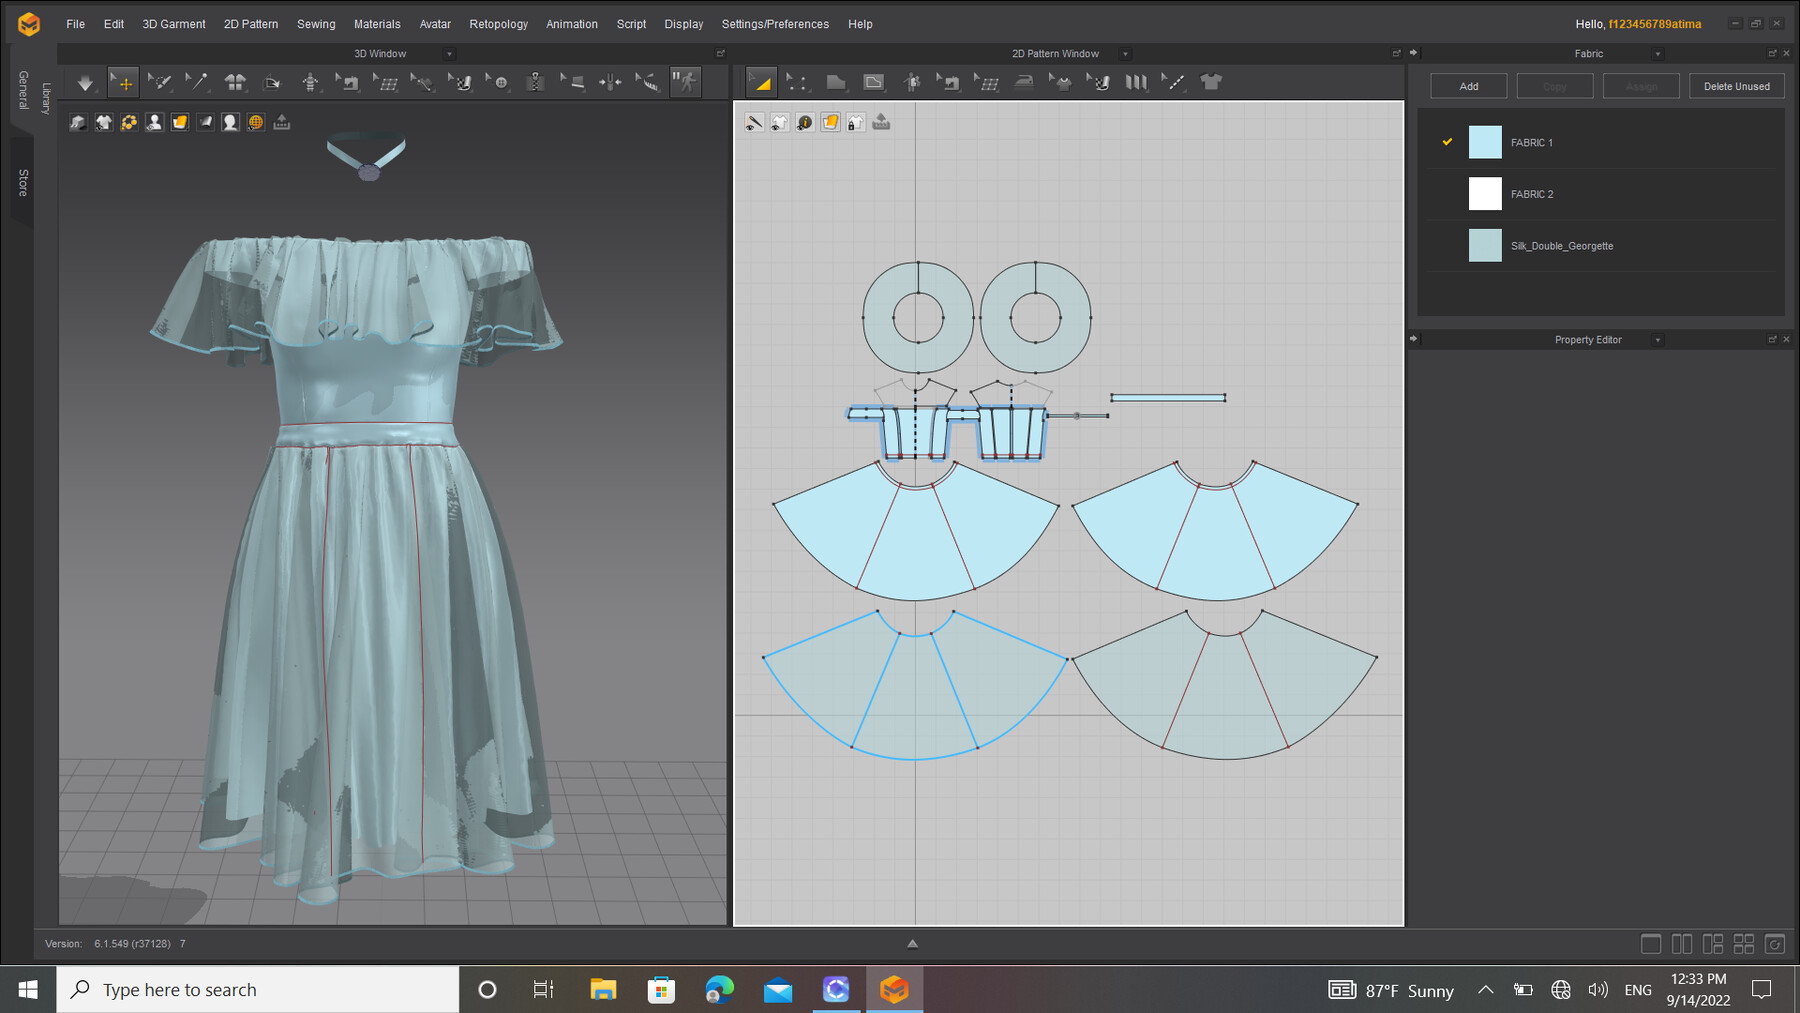Select Silk_Double_Georgette in the Fabric list
This screenshot has height=1013, width=1800.
(1560, 245)
